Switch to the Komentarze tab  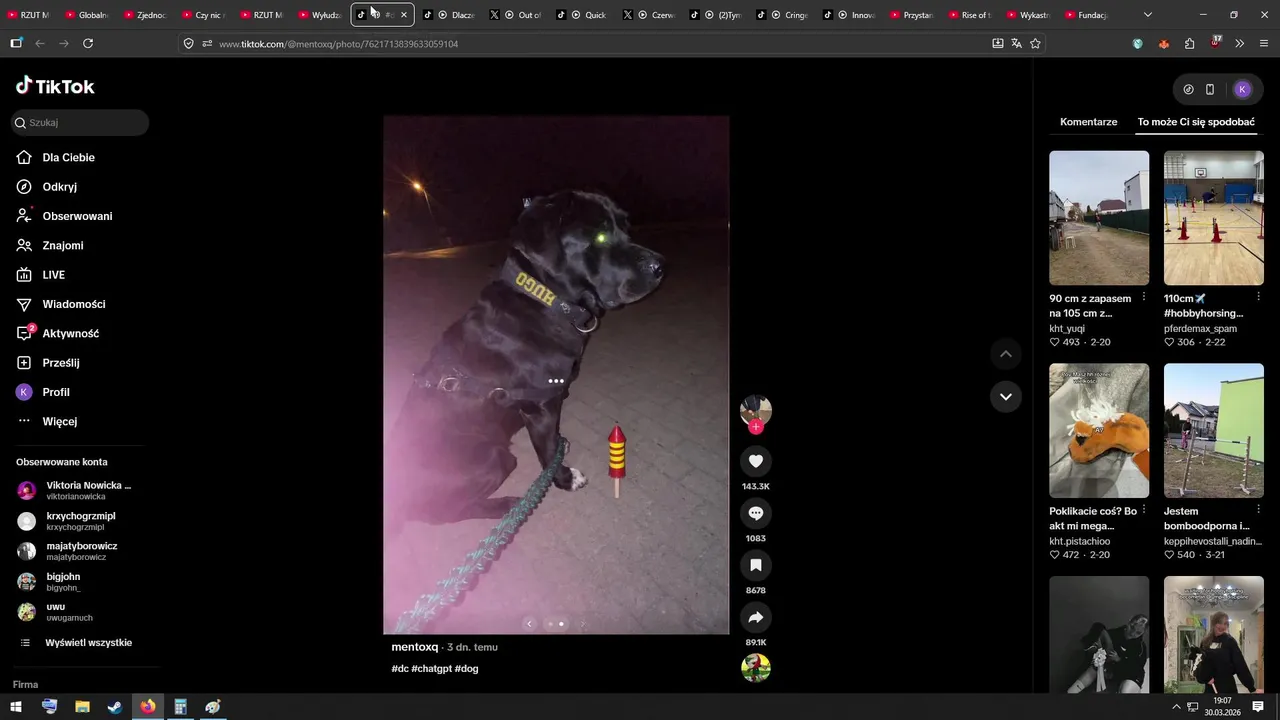point(1088,122)
